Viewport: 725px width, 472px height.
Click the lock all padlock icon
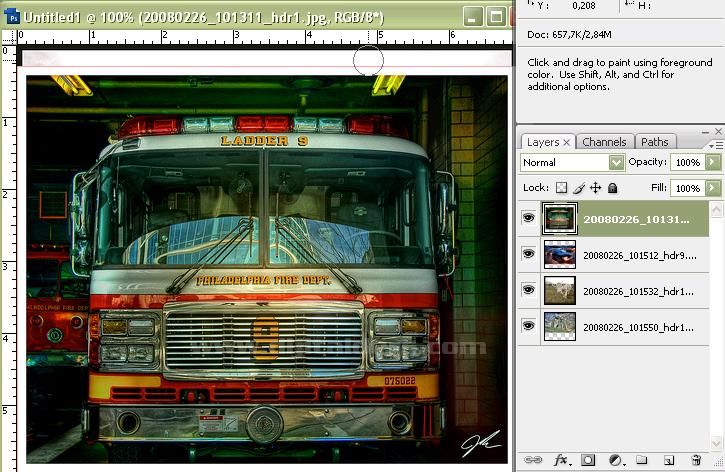(x=612, y=188)
